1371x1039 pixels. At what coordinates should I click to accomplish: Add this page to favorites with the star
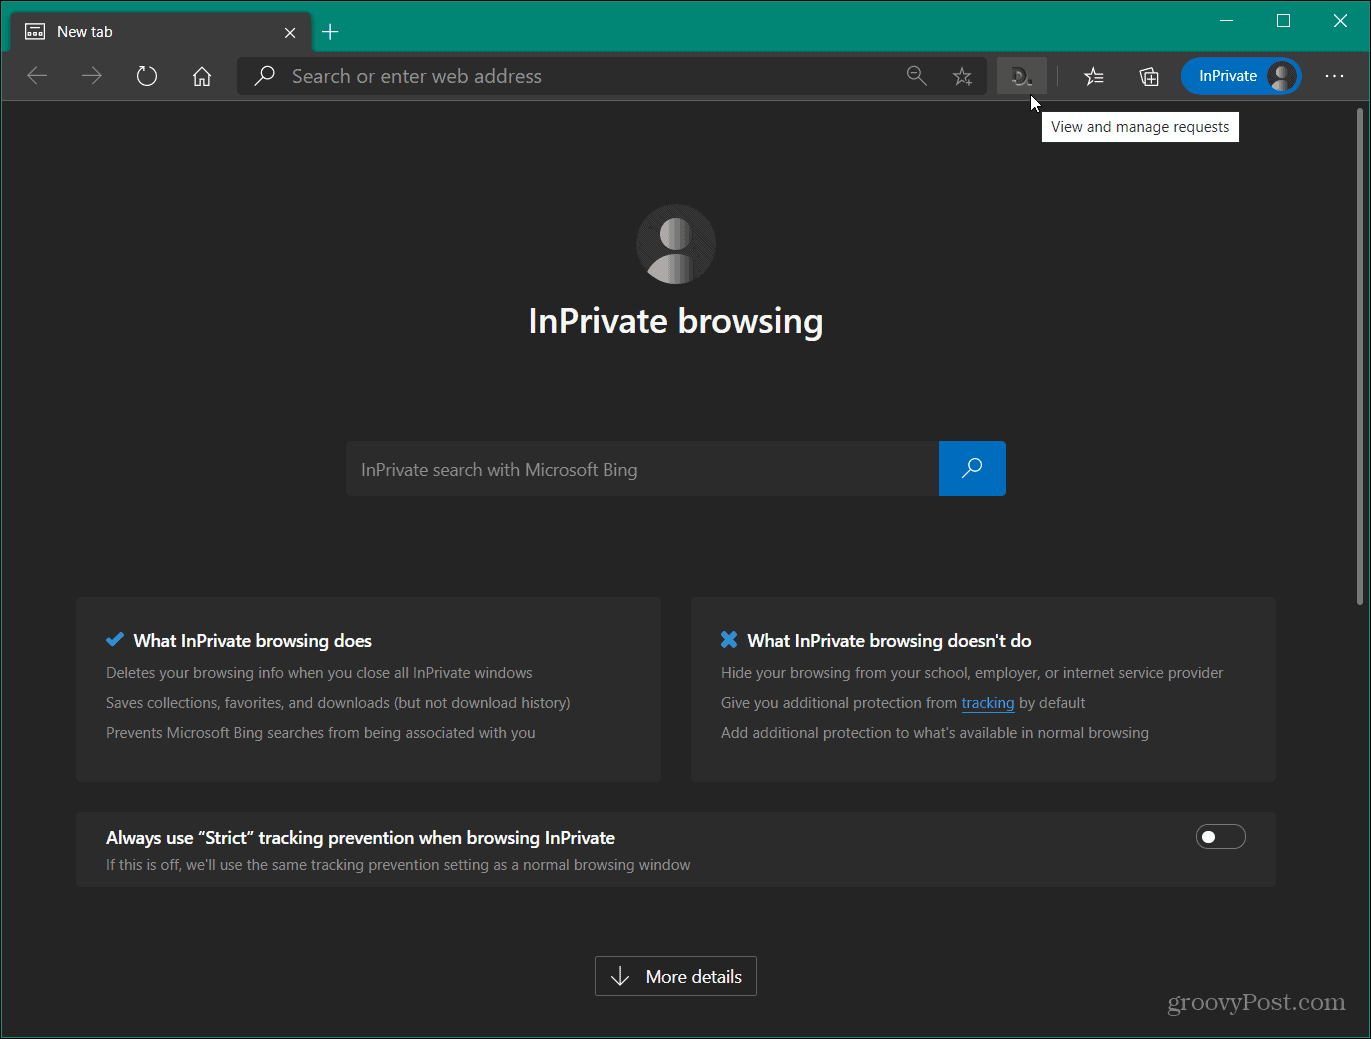[962, 75]
